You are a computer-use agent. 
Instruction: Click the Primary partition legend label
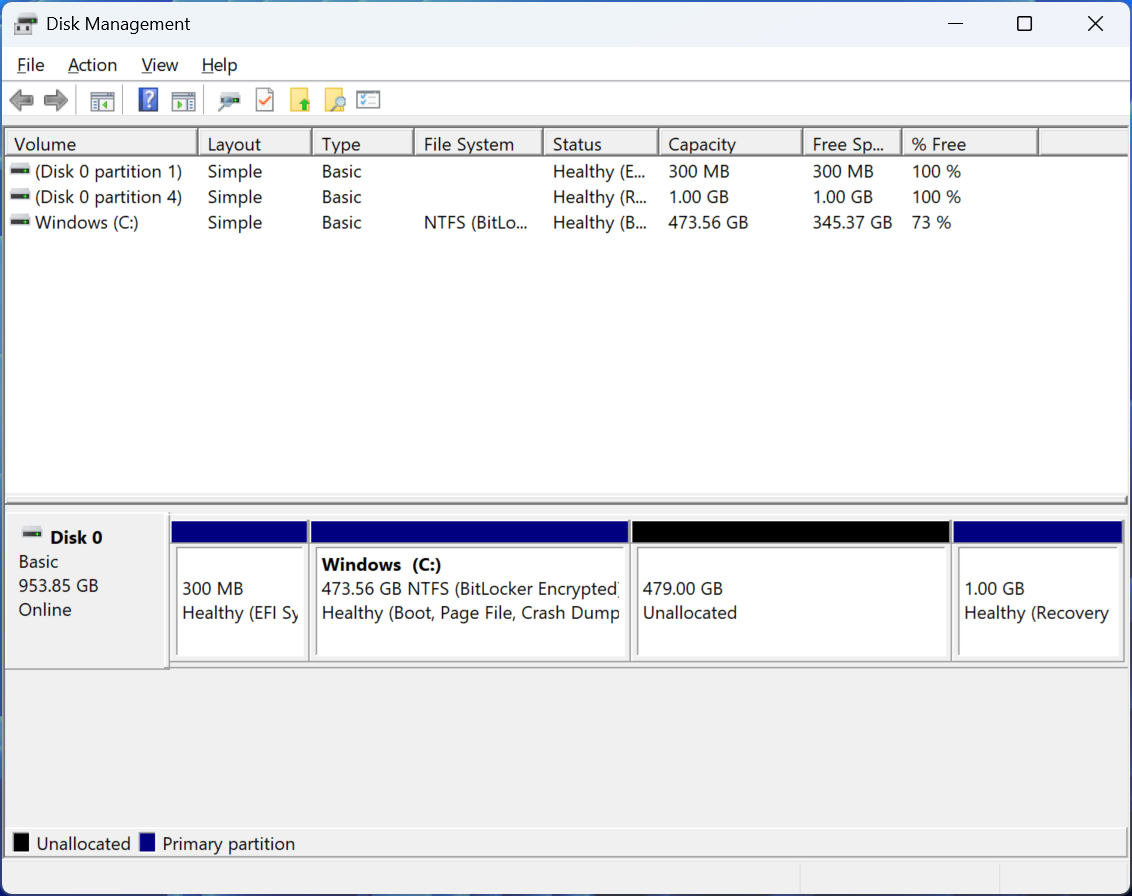(229, 843)
